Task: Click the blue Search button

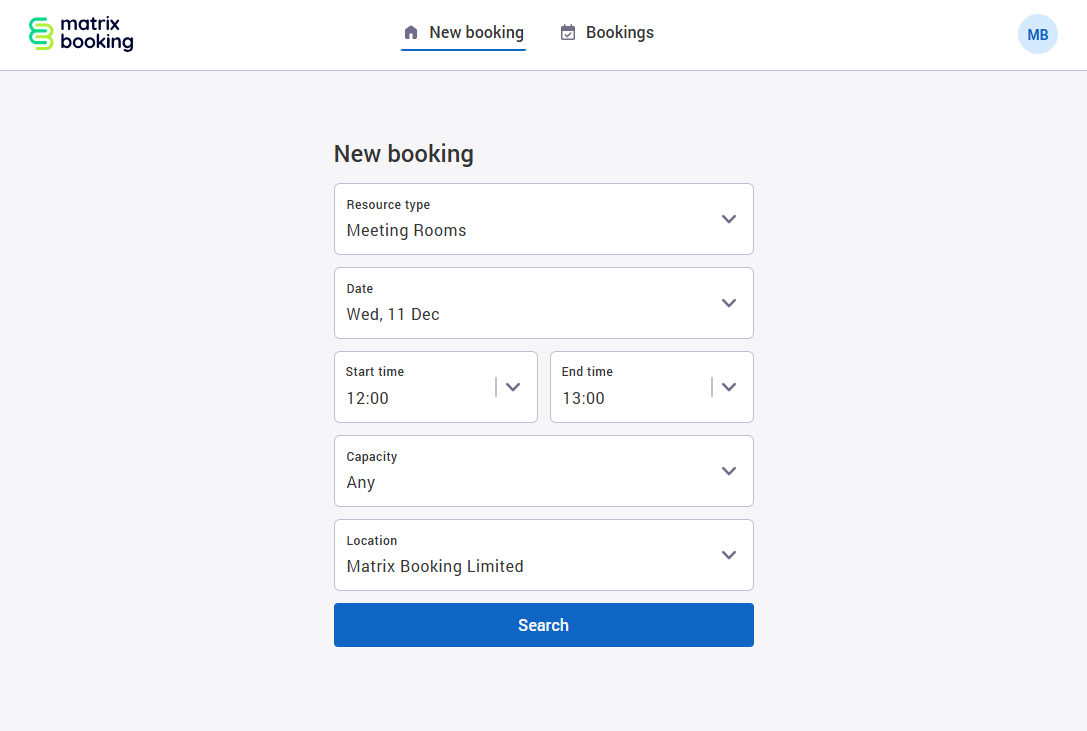Action: 544,625
